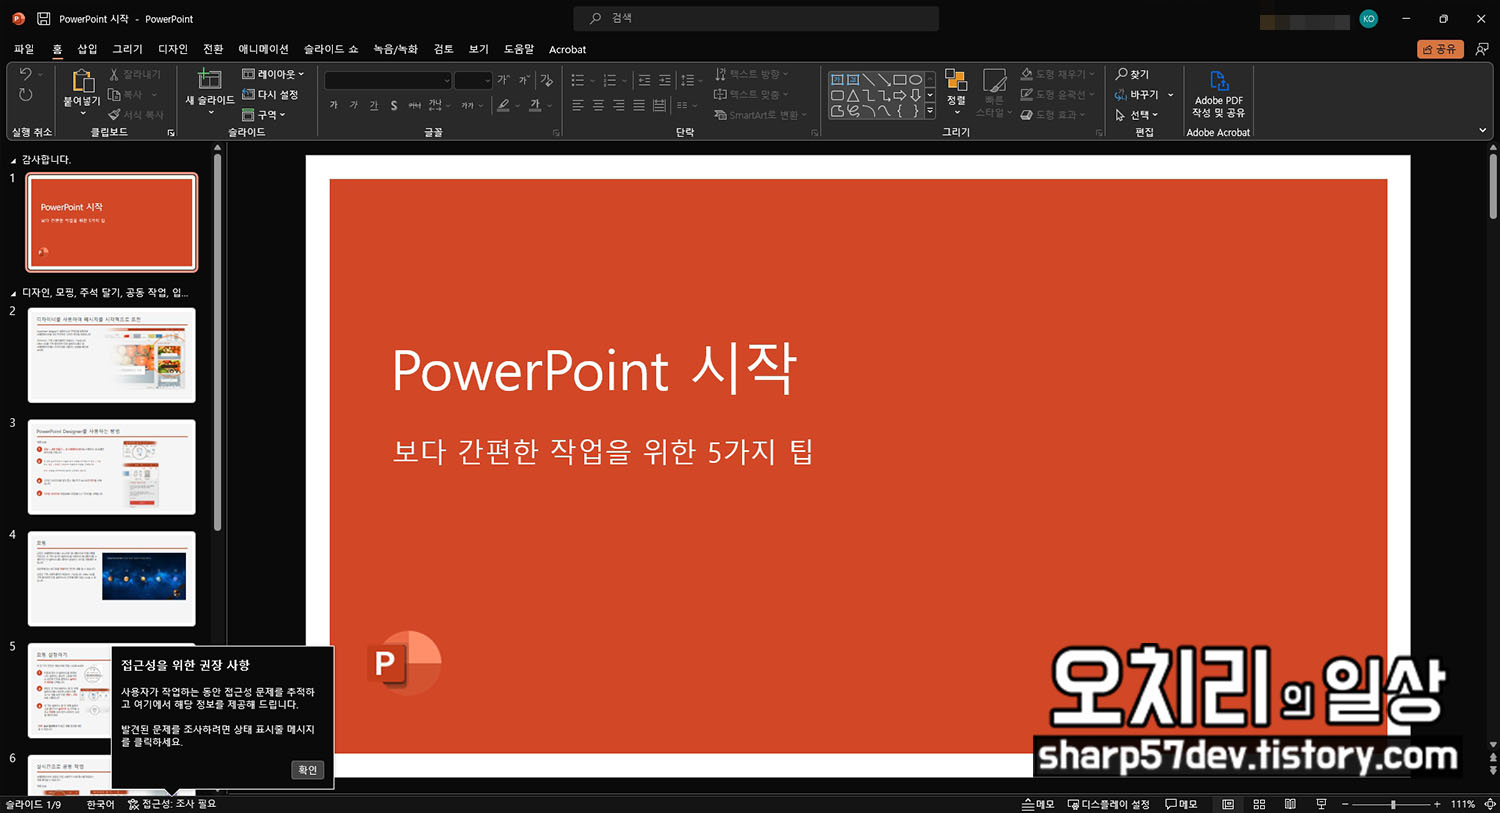Viewport: 1500px width, 813px height.
Task: Toggle strikethrough formatting
Action: coord(414,105)
